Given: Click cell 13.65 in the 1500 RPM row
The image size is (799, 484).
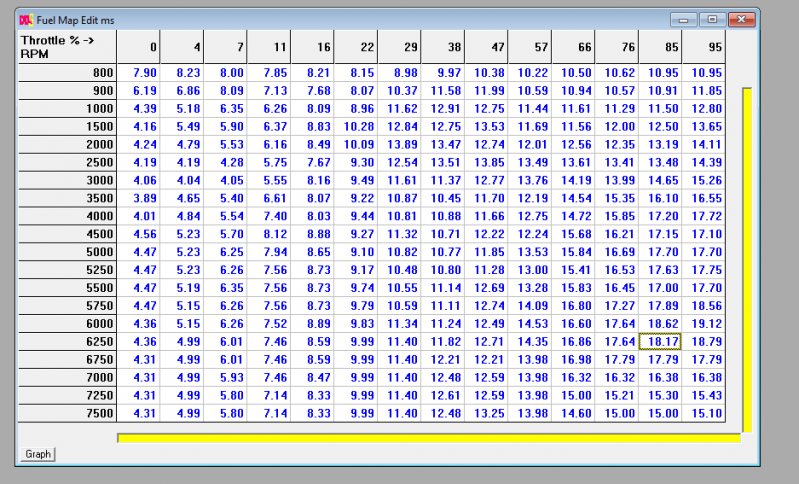Looking at the screenshot, I should [x=704, y=126].
